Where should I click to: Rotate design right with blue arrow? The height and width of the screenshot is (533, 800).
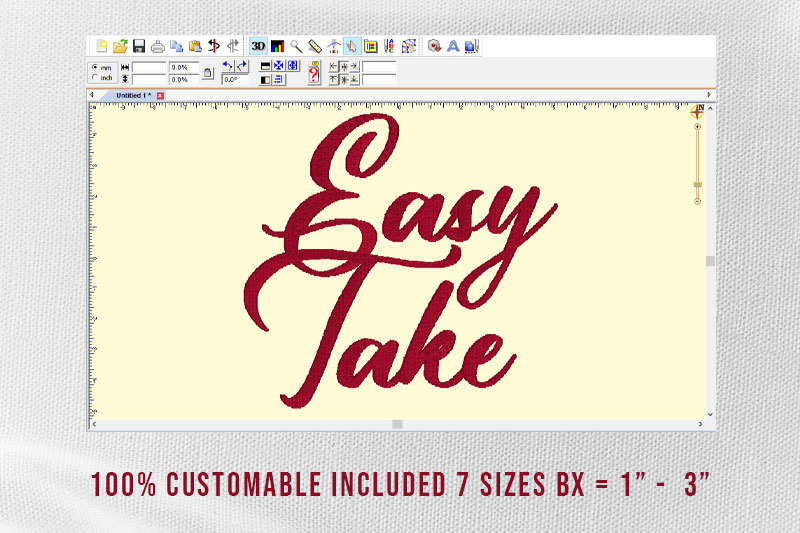[x=241, y=66]
